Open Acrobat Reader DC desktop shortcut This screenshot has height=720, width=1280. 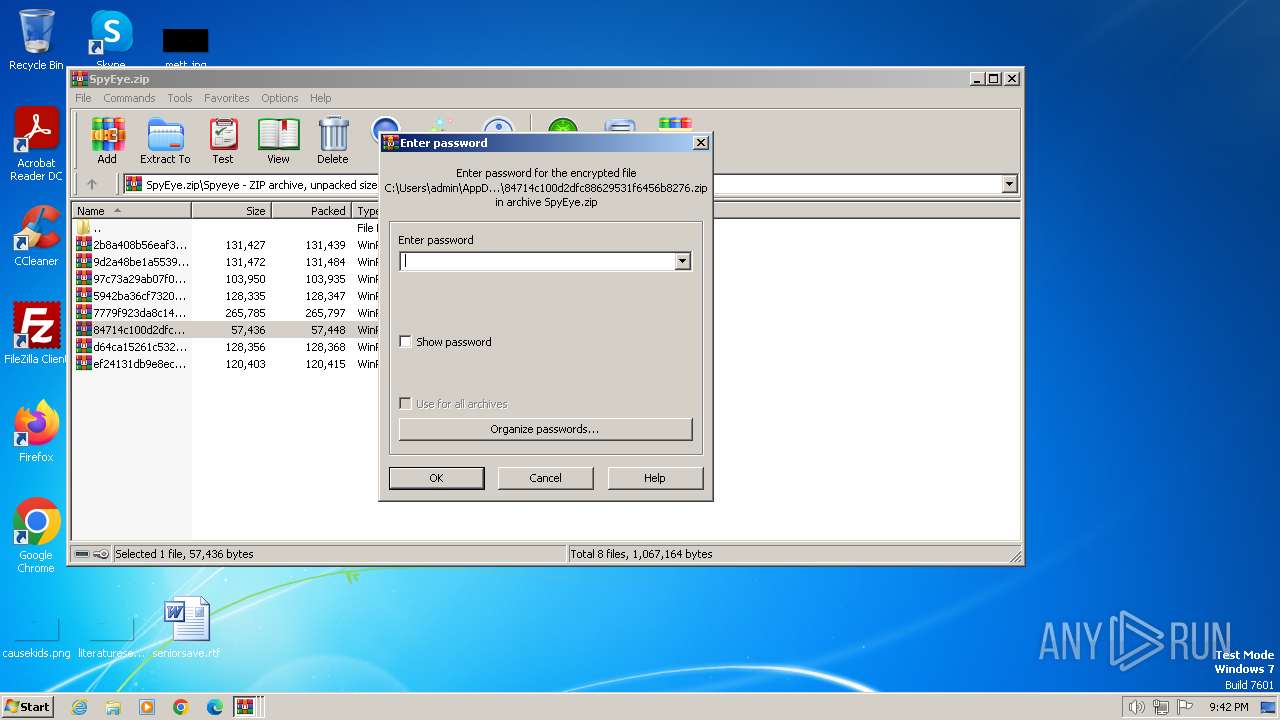[36, 144]
